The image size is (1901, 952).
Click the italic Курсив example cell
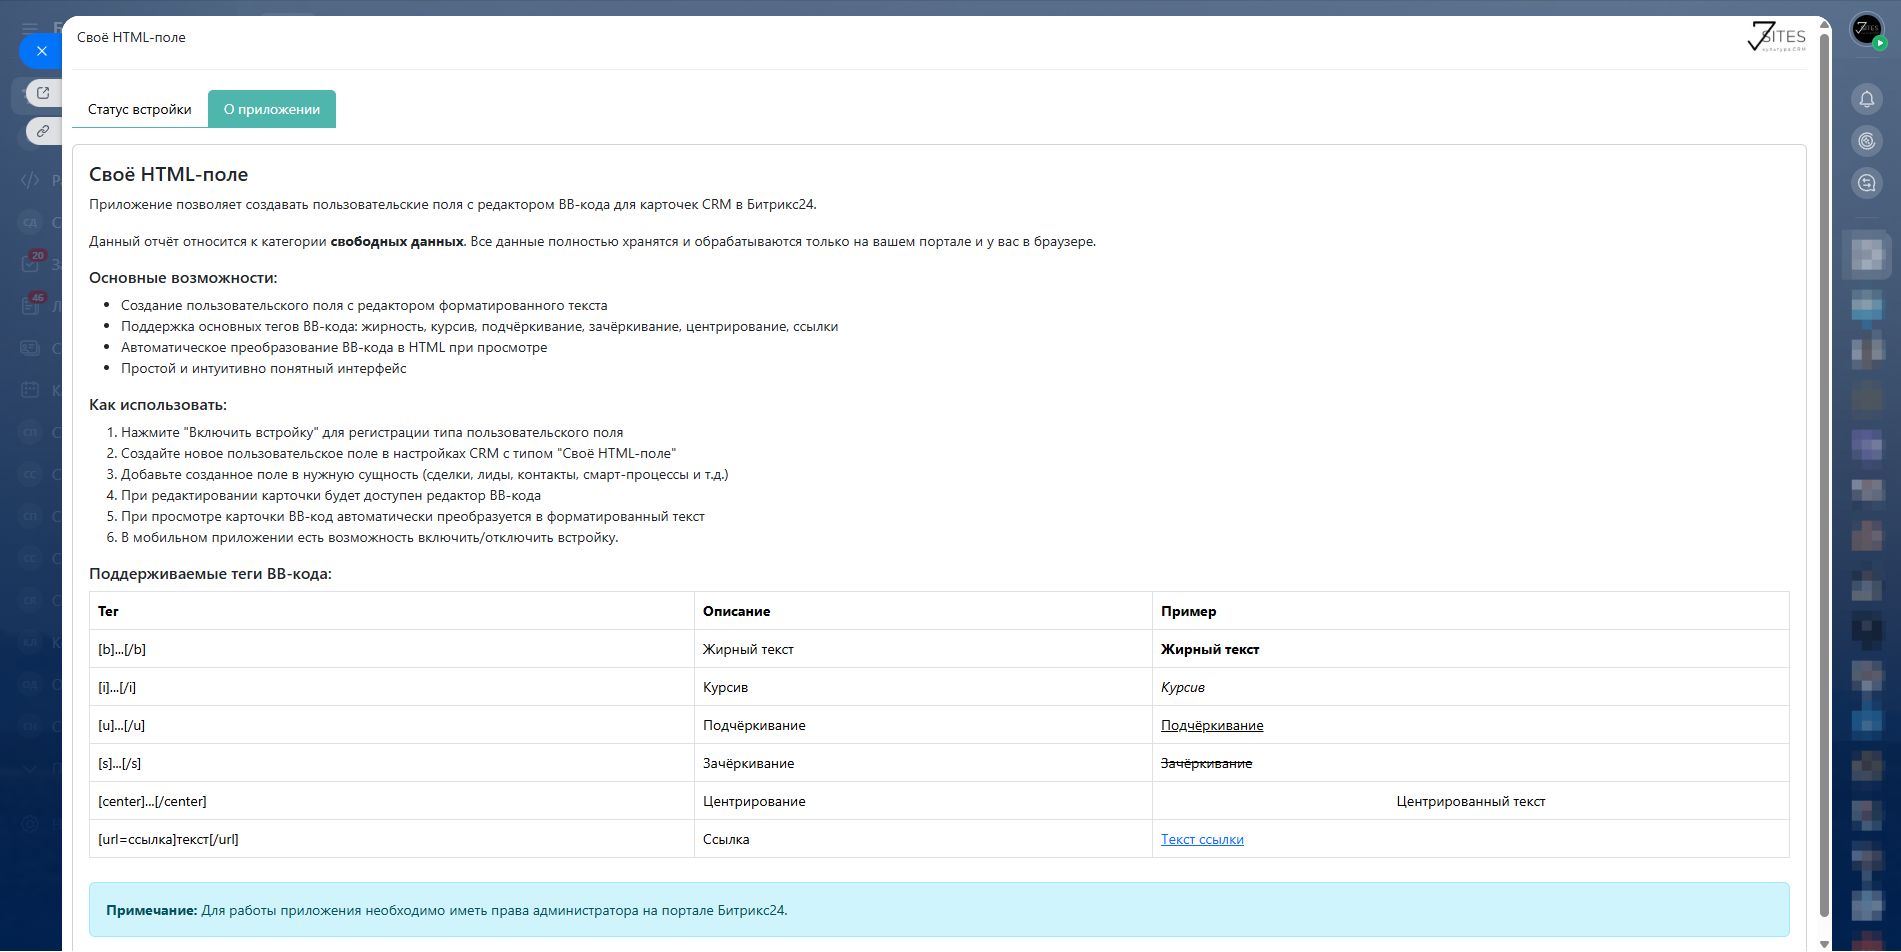pyautogui.click(x=1470, y=687)
